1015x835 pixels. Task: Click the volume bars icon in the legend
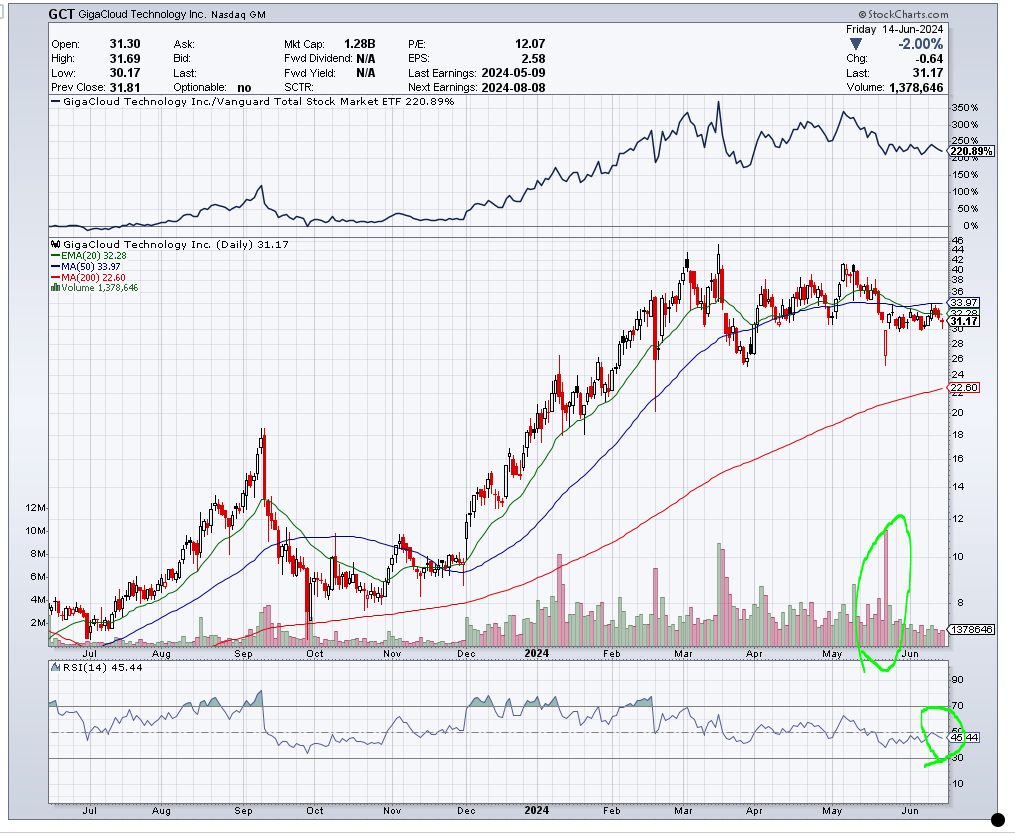[x=55, y=287]
